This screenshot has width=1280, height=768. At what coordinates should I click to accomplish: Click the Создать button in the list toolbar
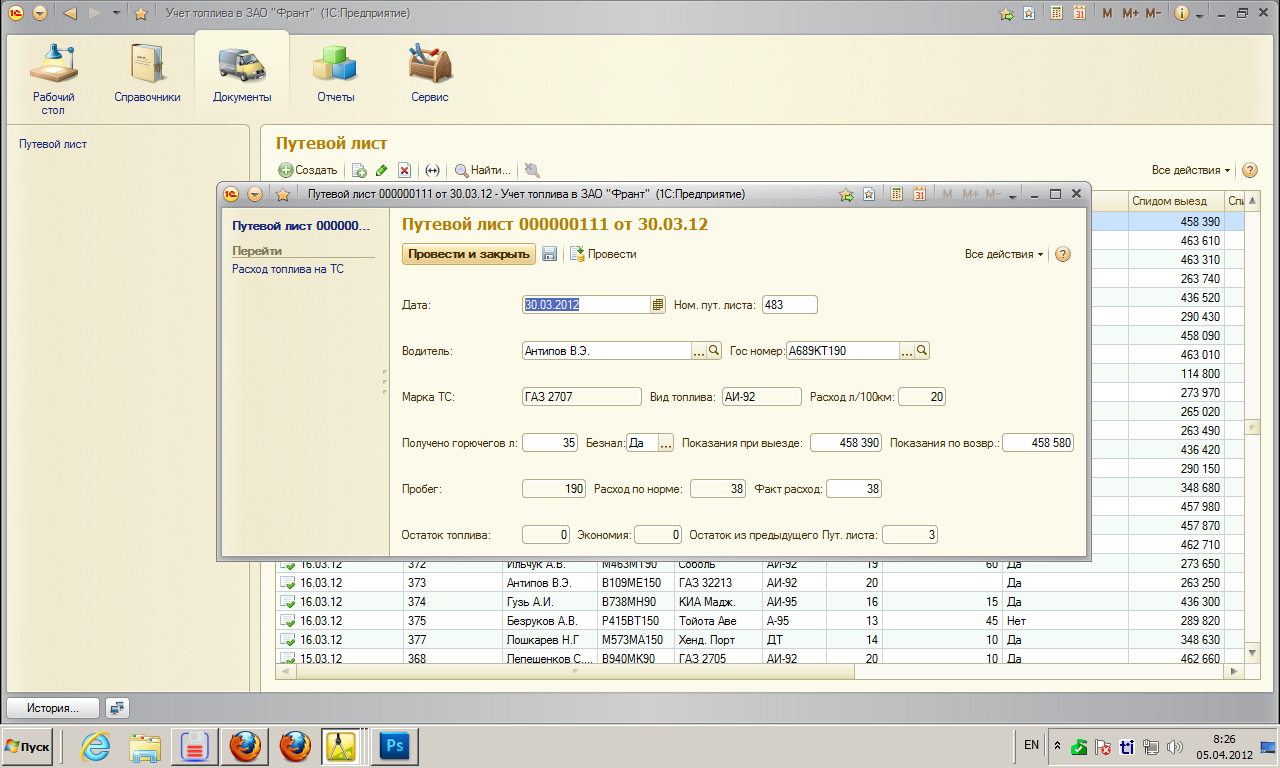[x=308, y=171]
